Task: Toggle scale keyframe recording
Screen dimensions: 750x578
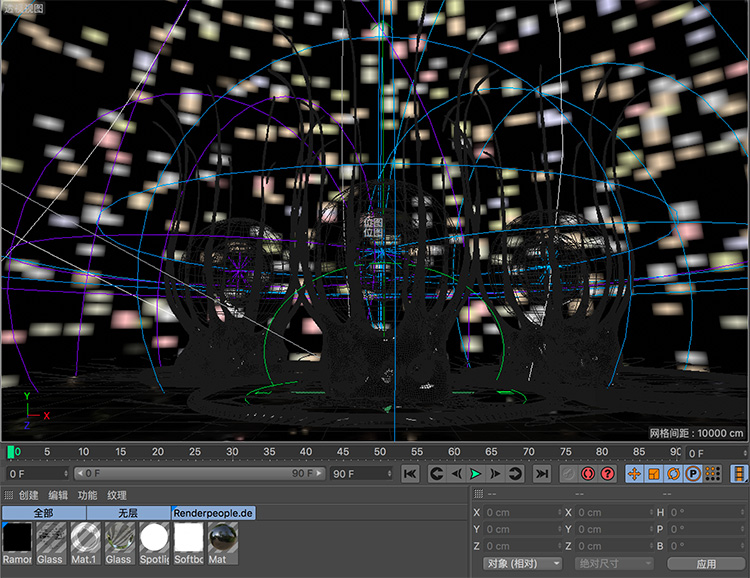Action: (x=653, y=473)
